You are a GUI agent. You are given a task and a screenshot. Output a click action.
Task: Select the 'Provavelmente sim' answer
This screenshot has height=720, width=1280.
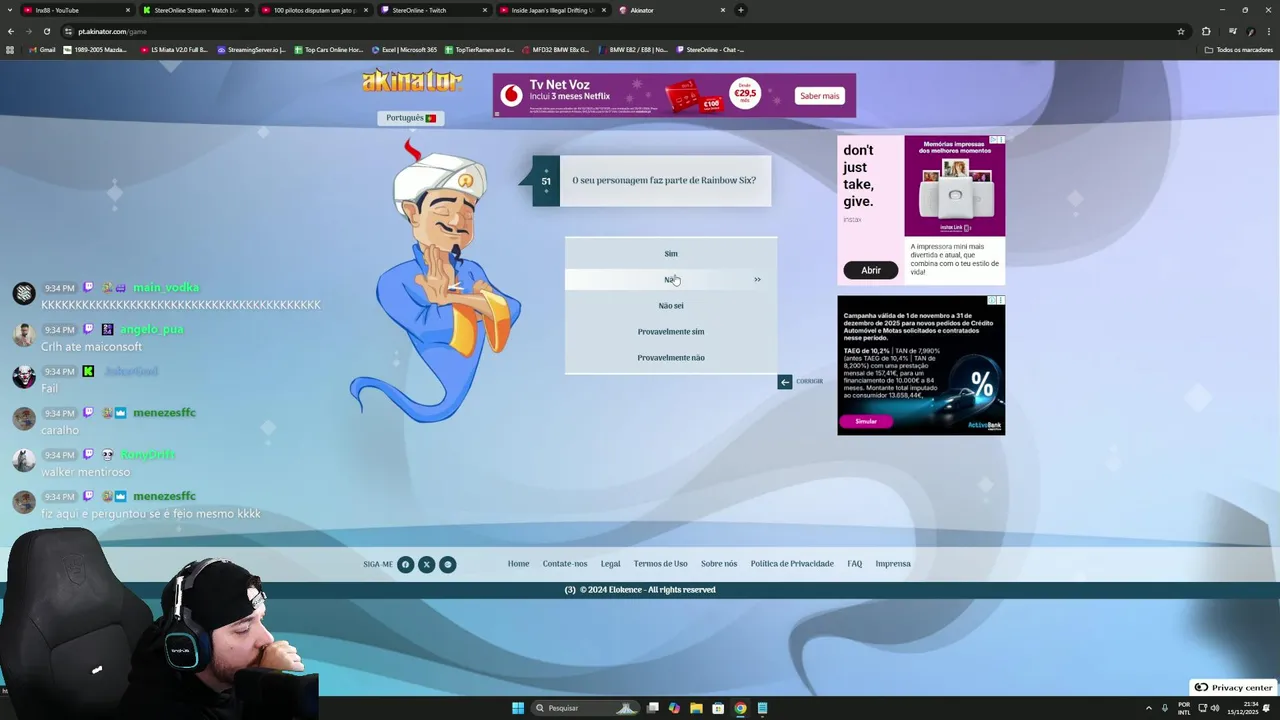coord(671,332)
